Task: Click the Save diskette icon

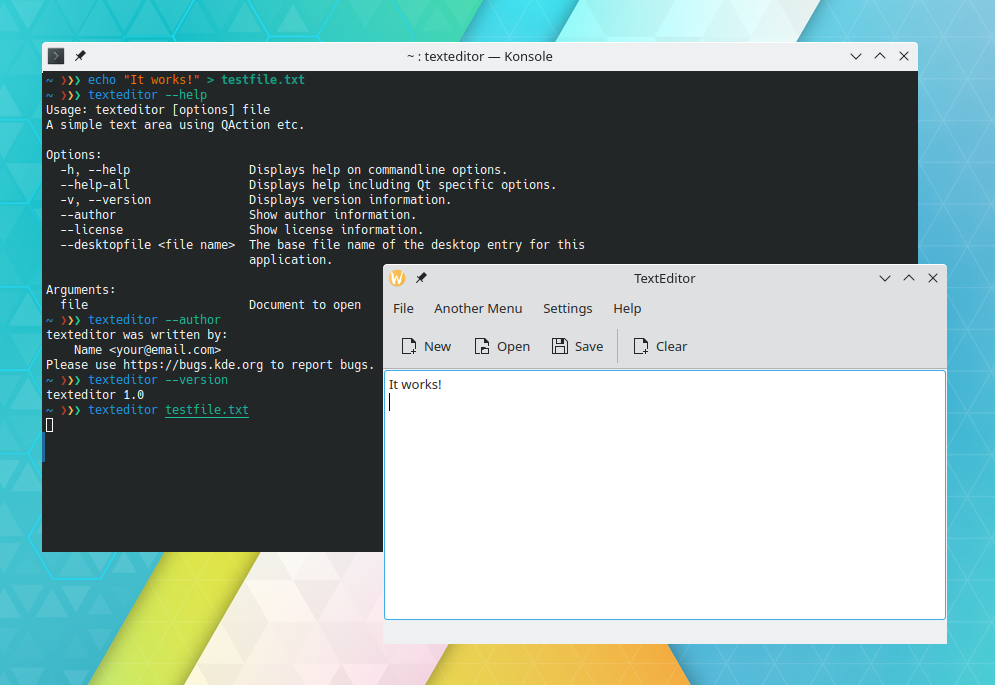Action: coord(559,345)
